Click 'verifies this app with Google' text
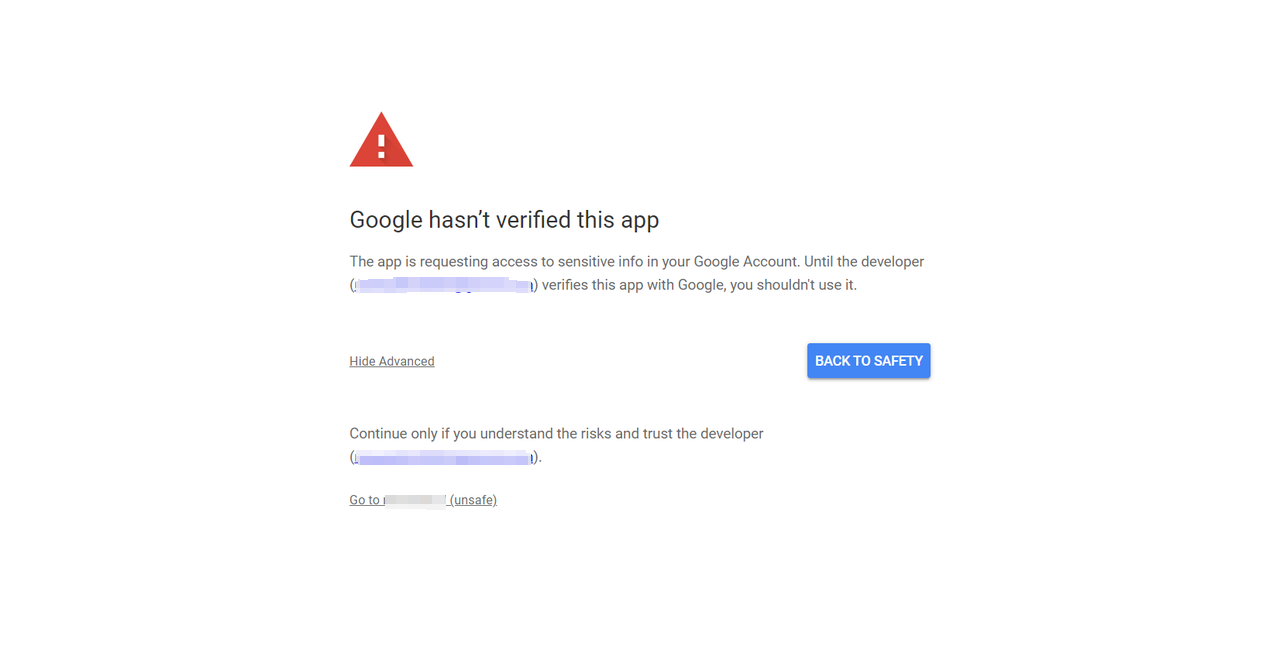This screenshot has height=667, width=1280. [x=633, y=285]
